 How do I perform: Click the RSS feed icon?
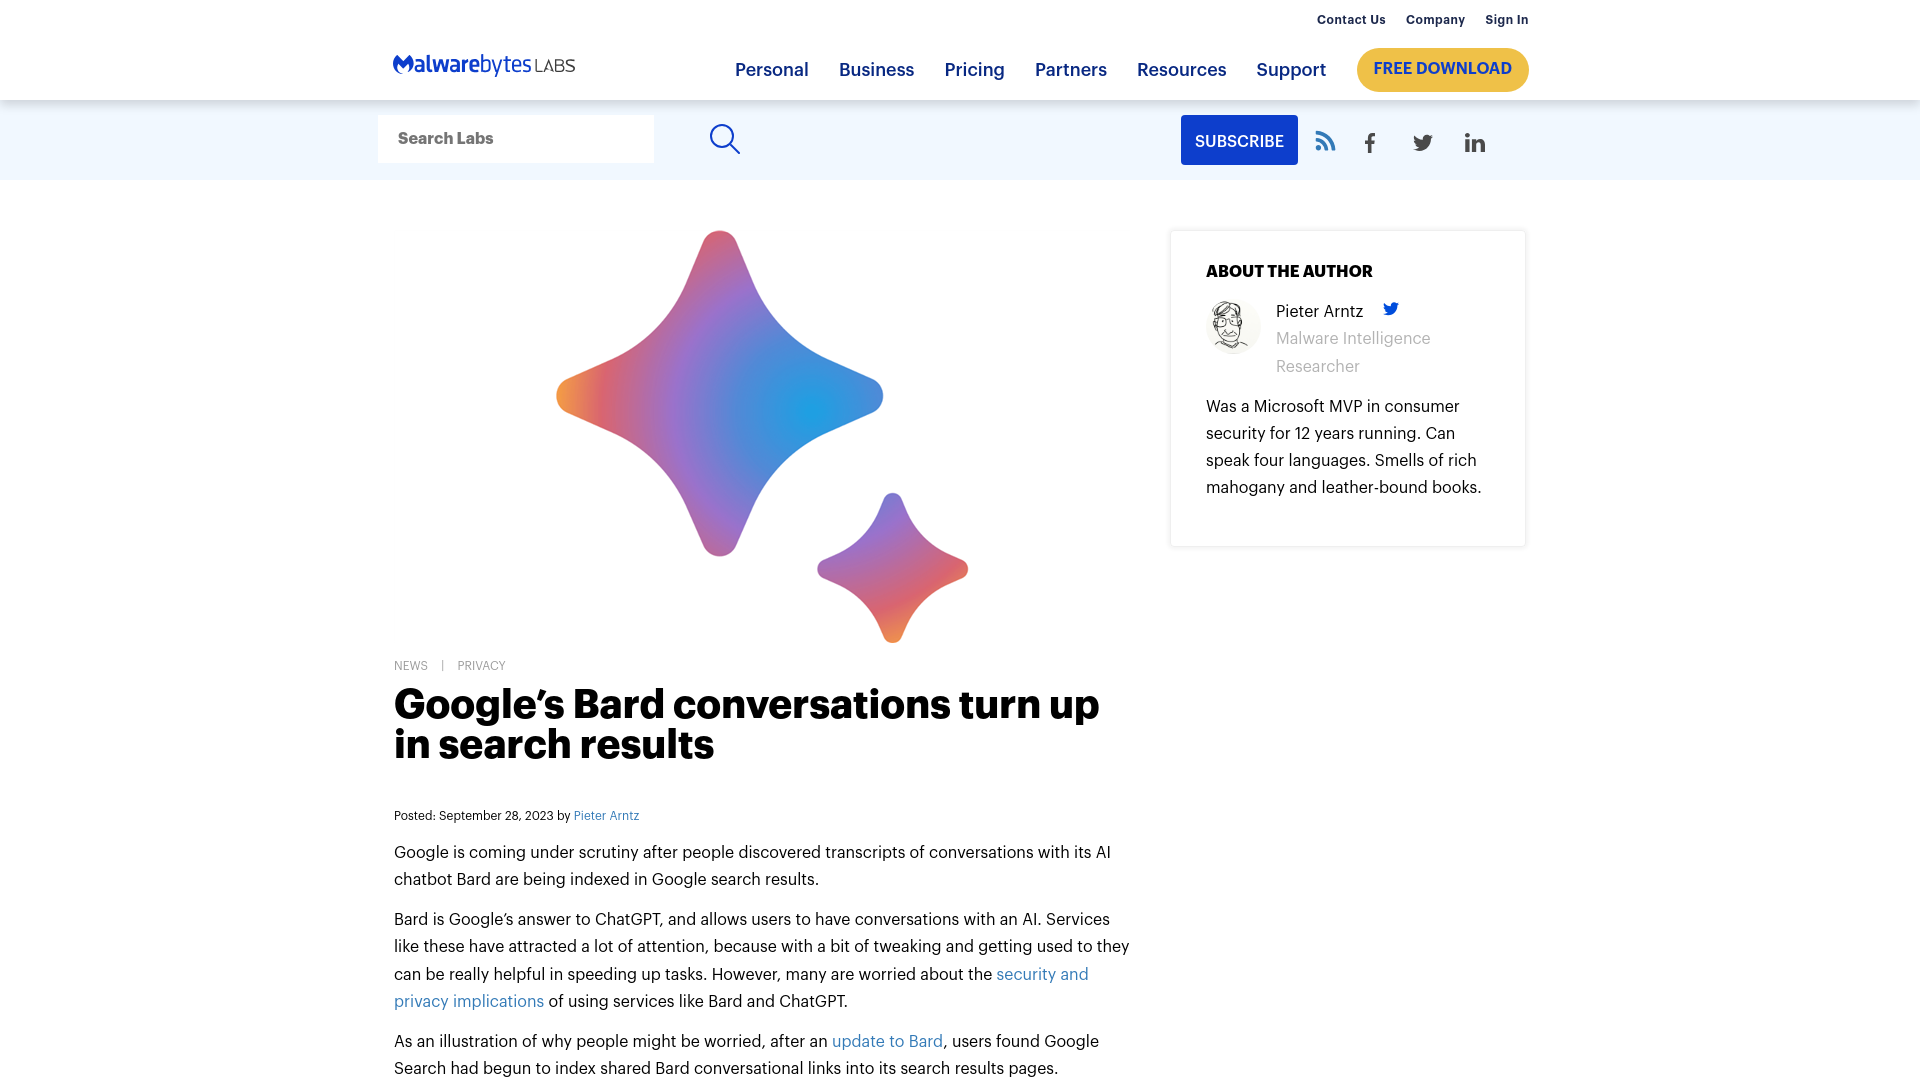1324,140
